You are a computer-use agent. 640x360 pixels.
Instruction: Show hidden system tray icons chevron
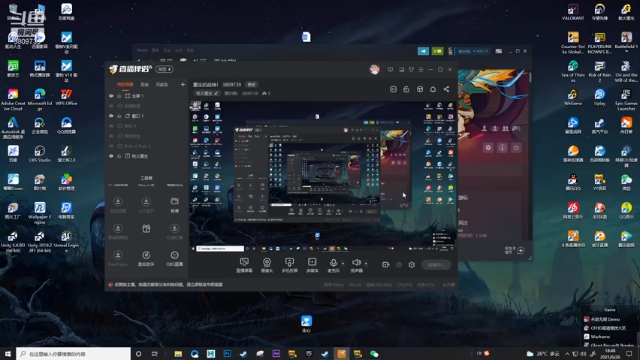[567, 353]
